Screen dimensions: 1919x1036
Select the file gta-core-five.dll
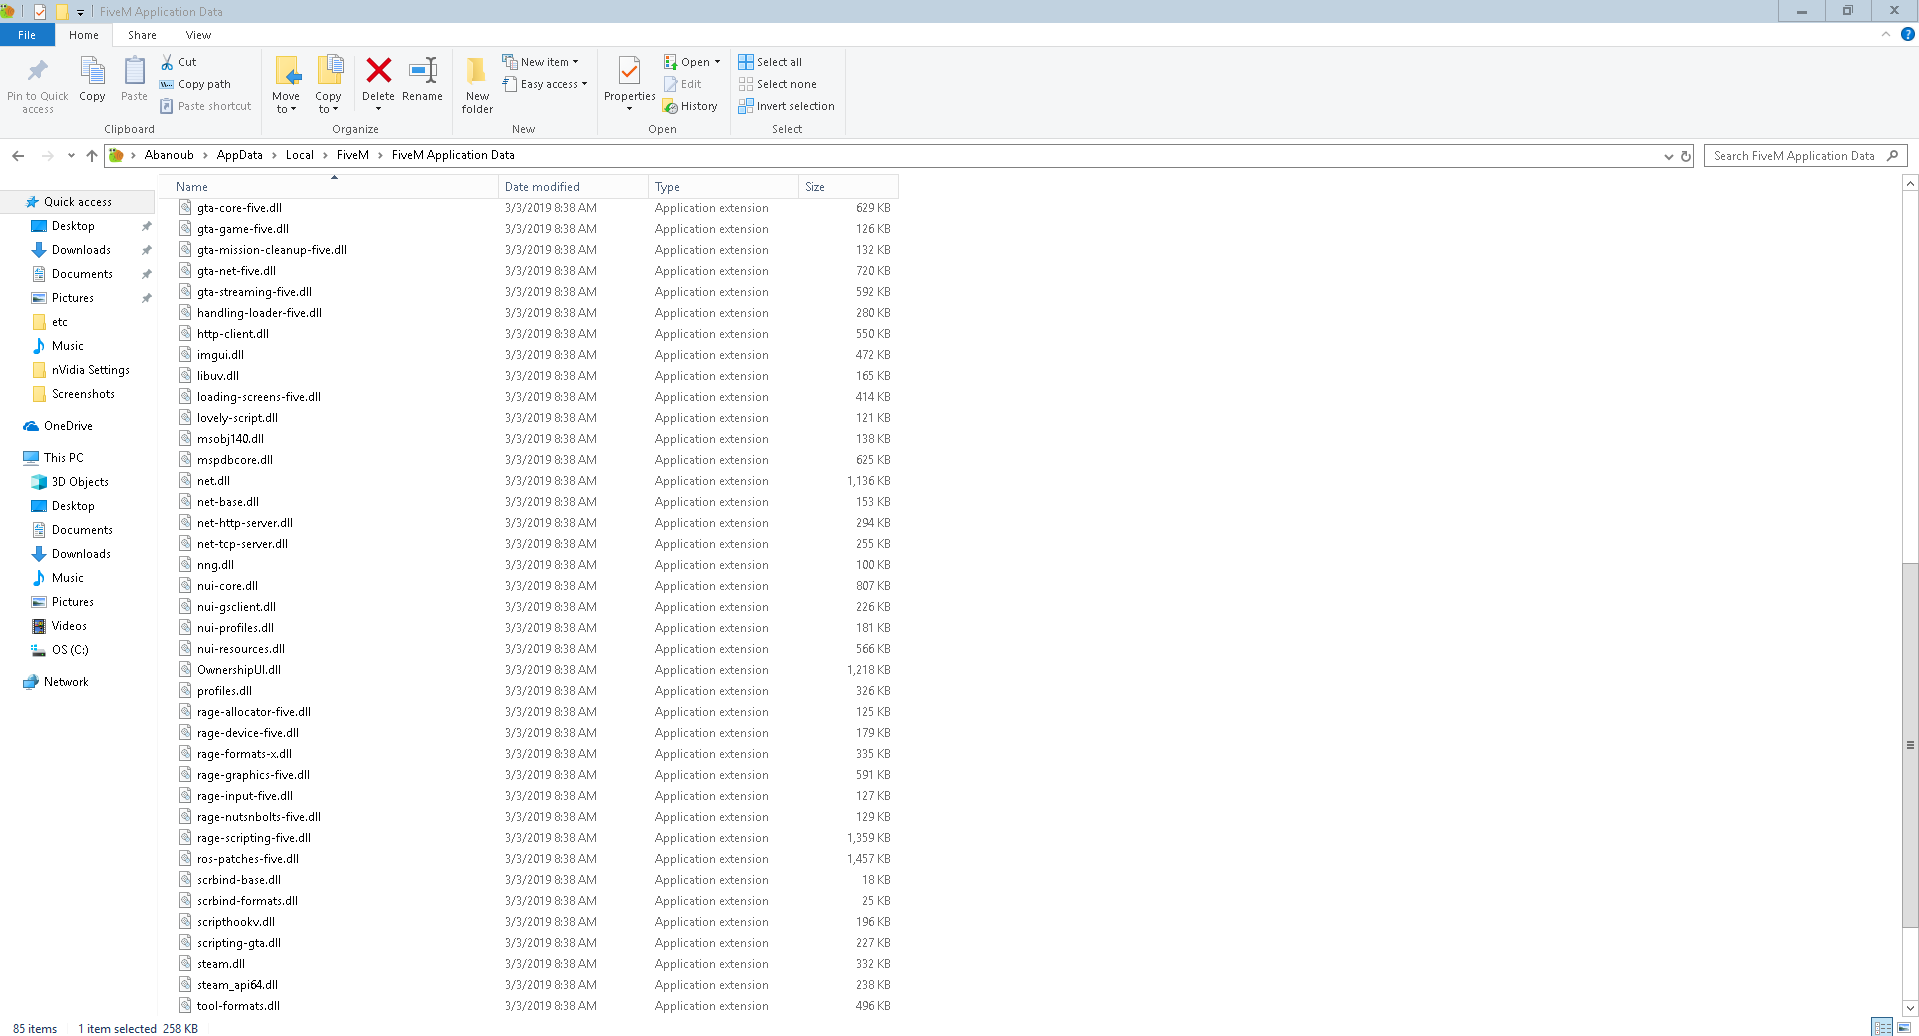pos(239,208)
